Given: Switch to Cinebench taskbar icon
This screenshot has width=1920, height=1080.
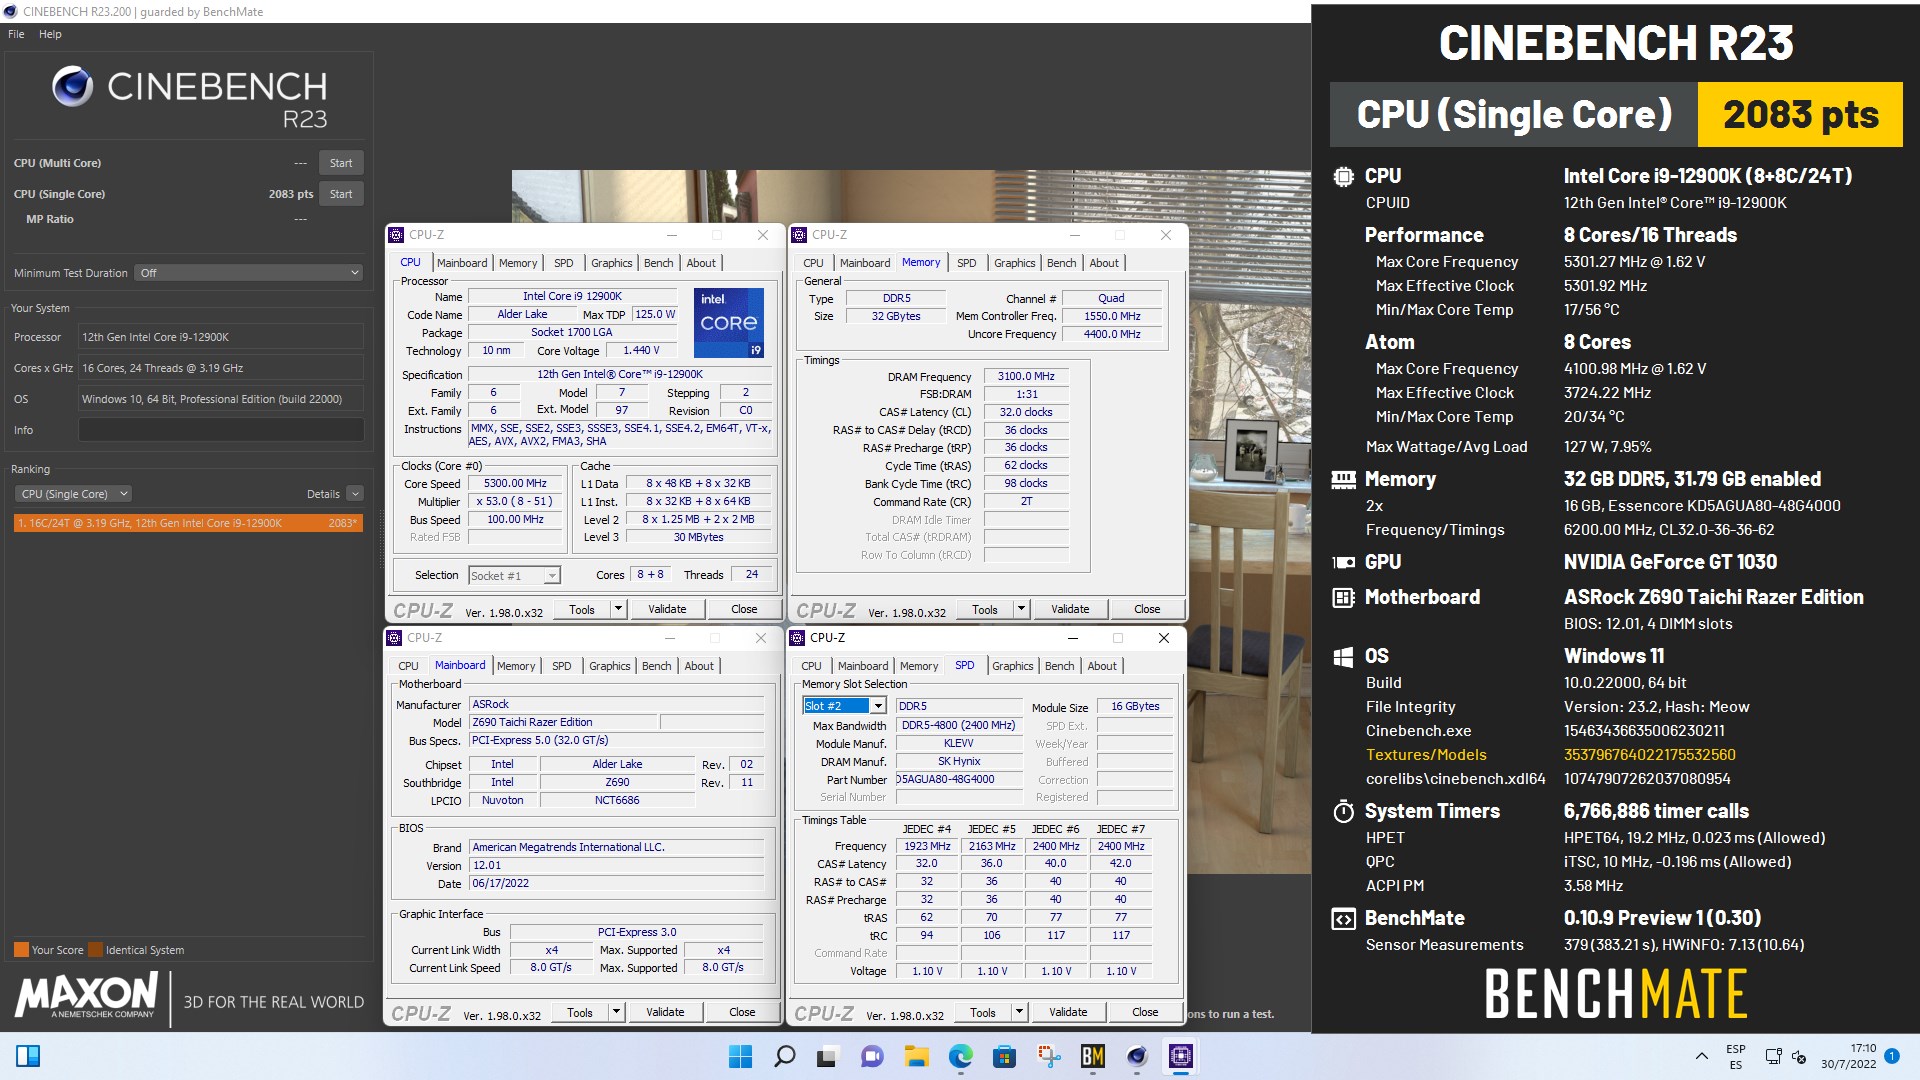Looking at the screenshot, I should 1136,1056.
